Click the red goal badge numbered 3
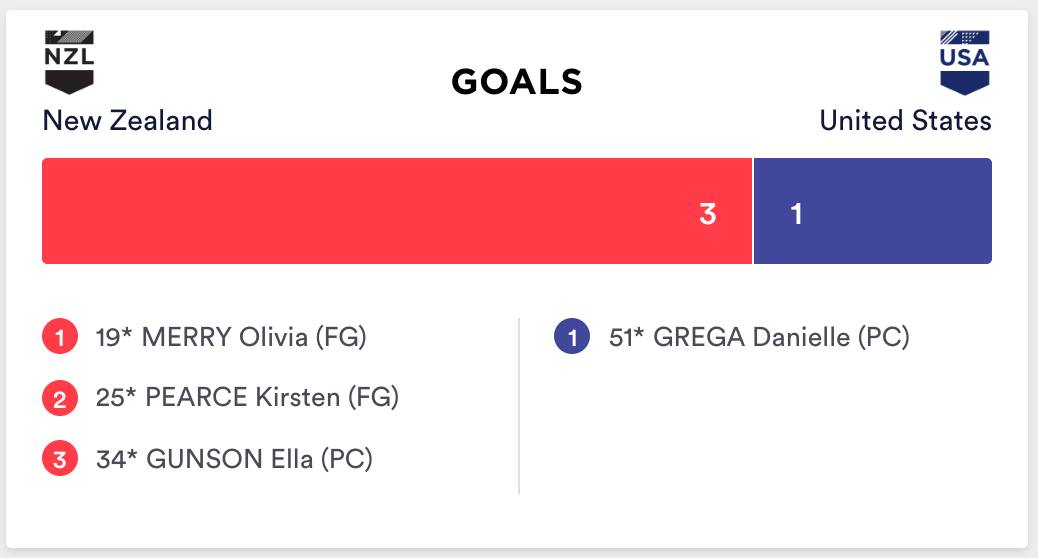Screen dimensions: 1038x558 (59, 461)
